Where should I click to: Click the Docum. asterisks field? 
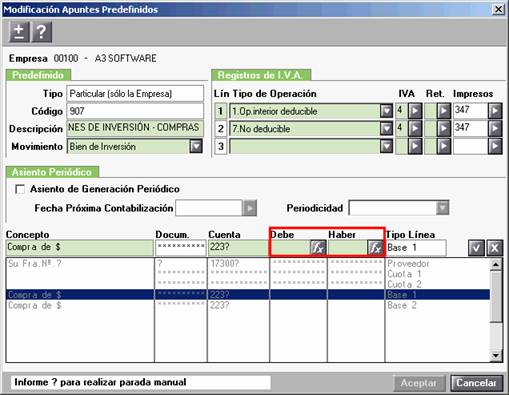pyautogui.click(x=181, y=248)
